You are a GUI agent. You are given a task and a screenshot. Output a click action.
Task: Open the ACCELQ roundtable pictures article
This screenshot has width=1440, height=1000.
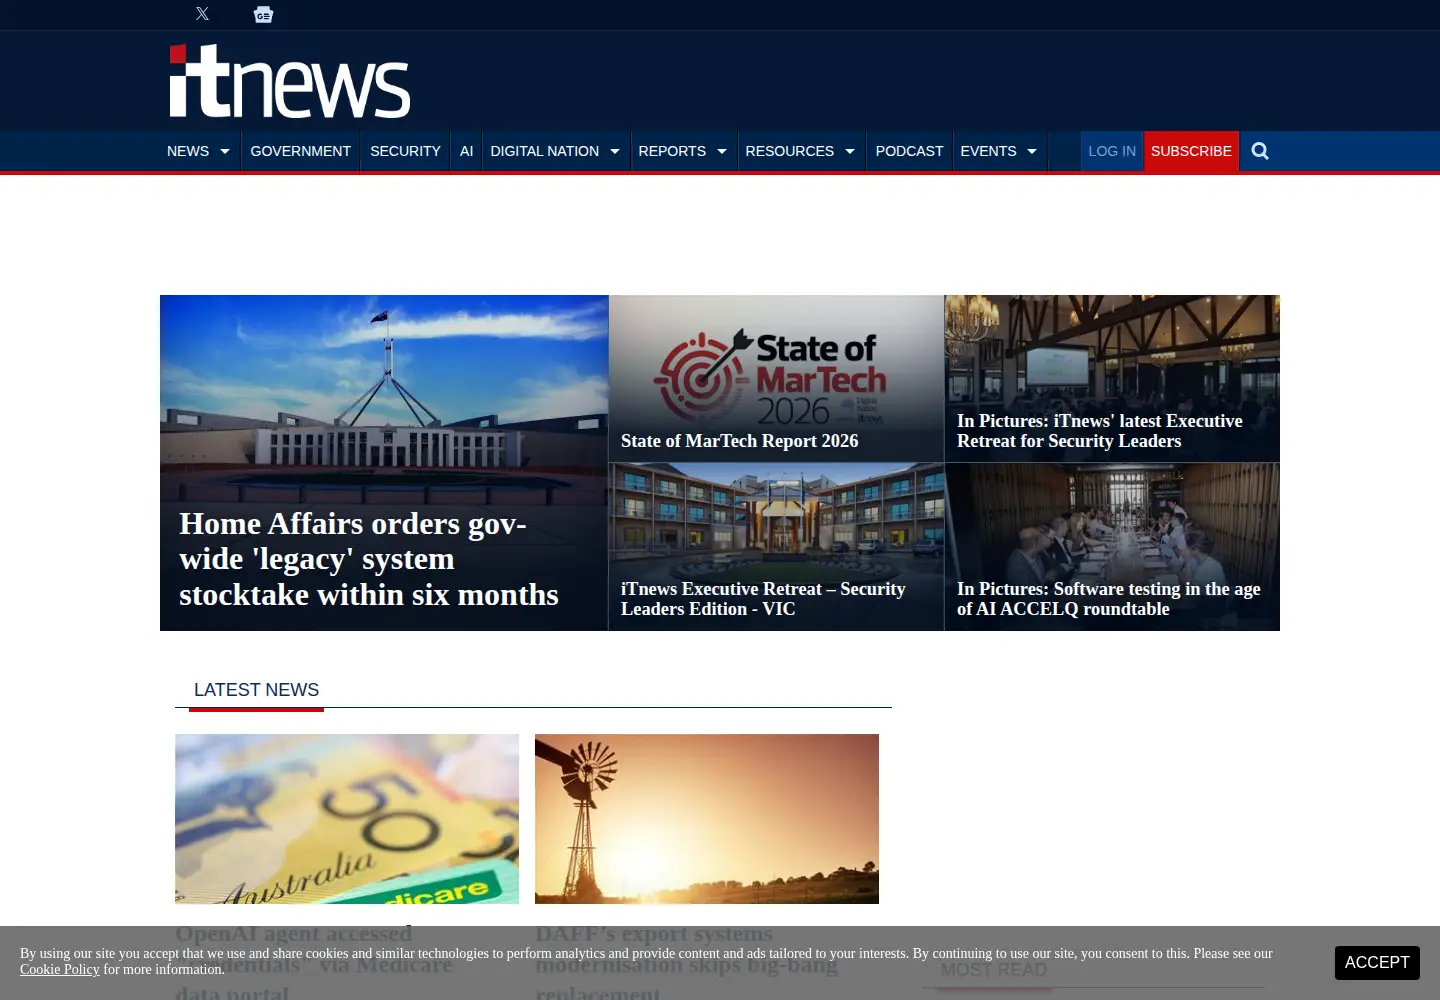click(1109, 599)
